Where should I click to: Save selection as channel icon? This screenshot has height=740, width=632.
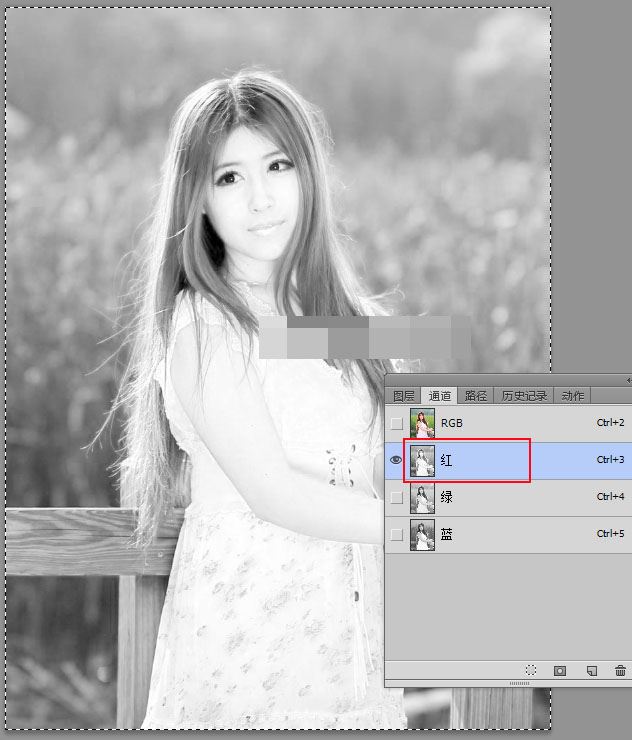tap(560, 671)
